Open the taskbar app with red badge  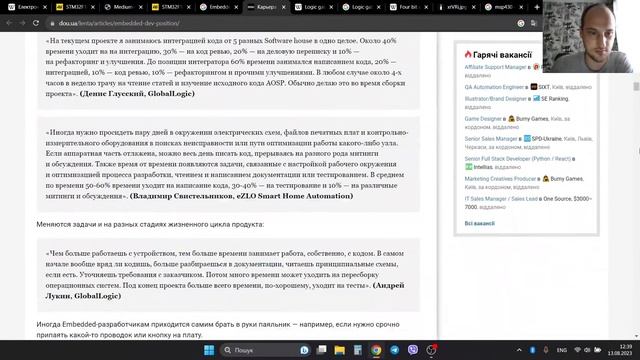pyautogui.click(x=431, y=350)
